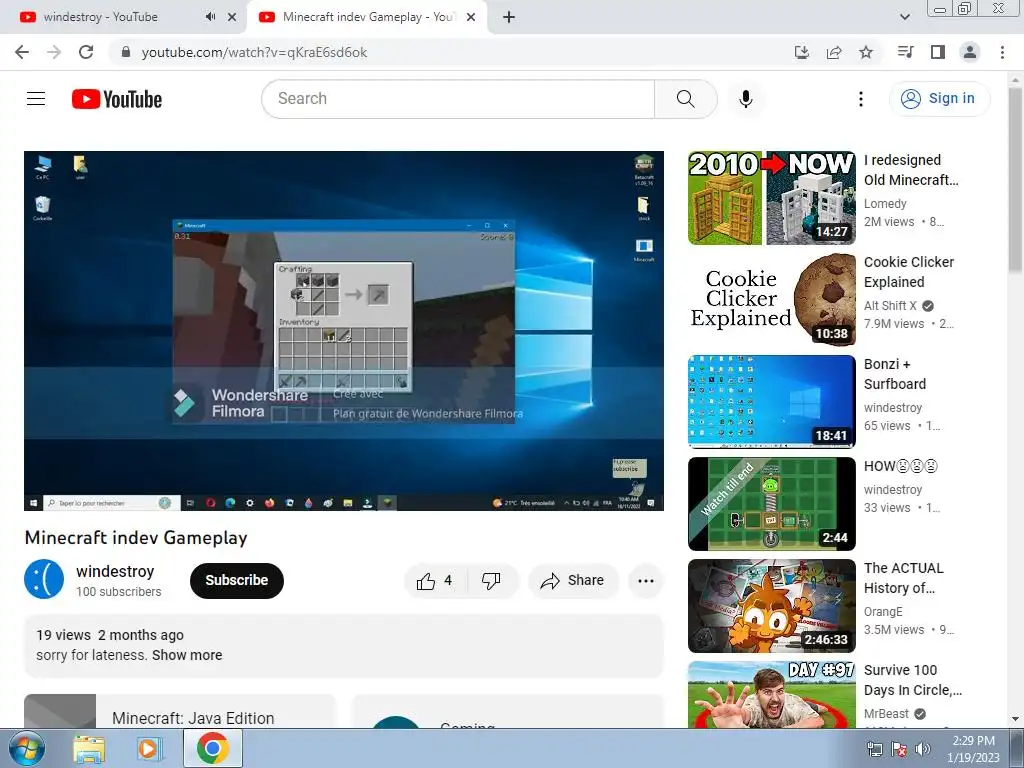Open Survive 100 Days In Circle thumbnail
This screenshot has width=1024, height=768.
(x=771, y=695)
